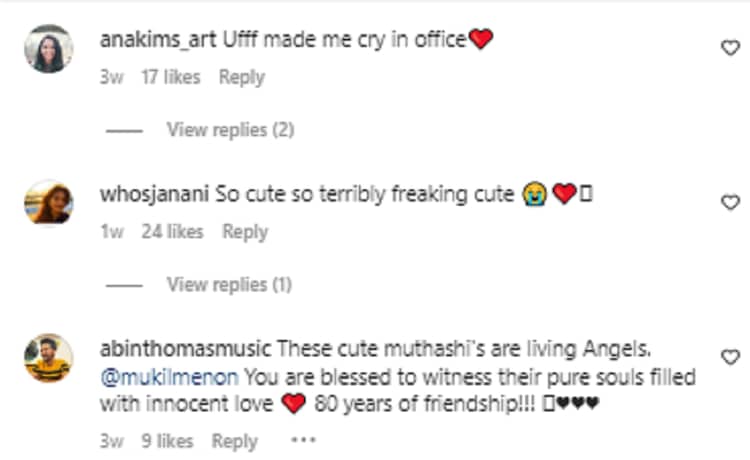Open more options on abinthomasmusic comment

(301, 440)
